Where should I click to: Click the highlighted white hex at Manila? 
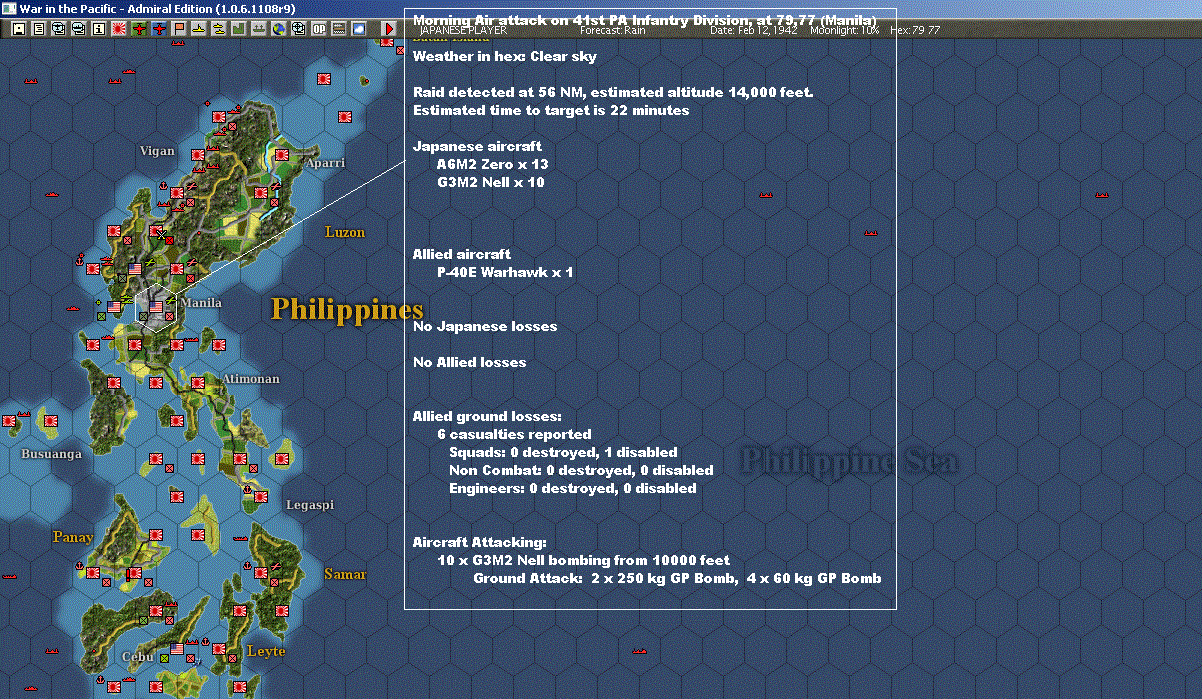[156, 307]
